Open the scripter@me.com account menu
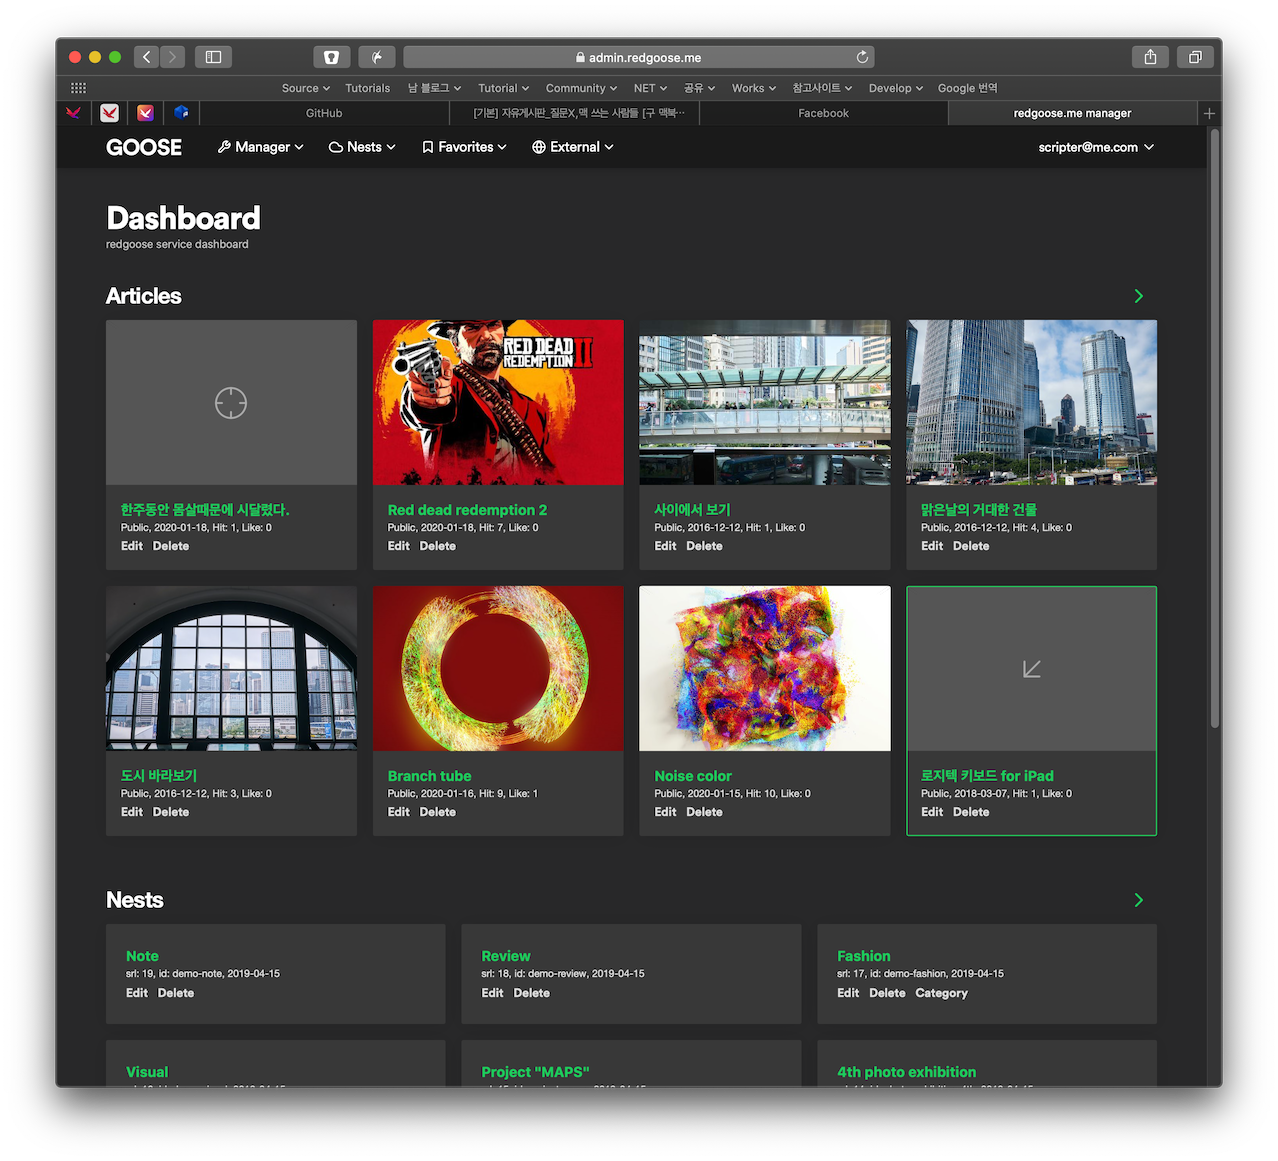 coord(1096,147)
